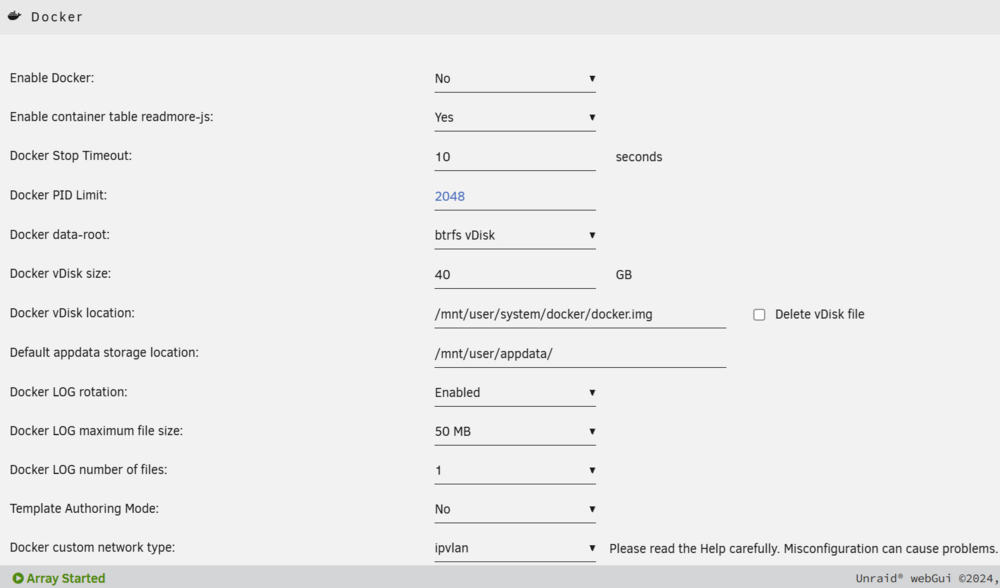Screen dimensions: 1000x588
Task: Click the Unraid webGui copyright text
Action: 927,578
